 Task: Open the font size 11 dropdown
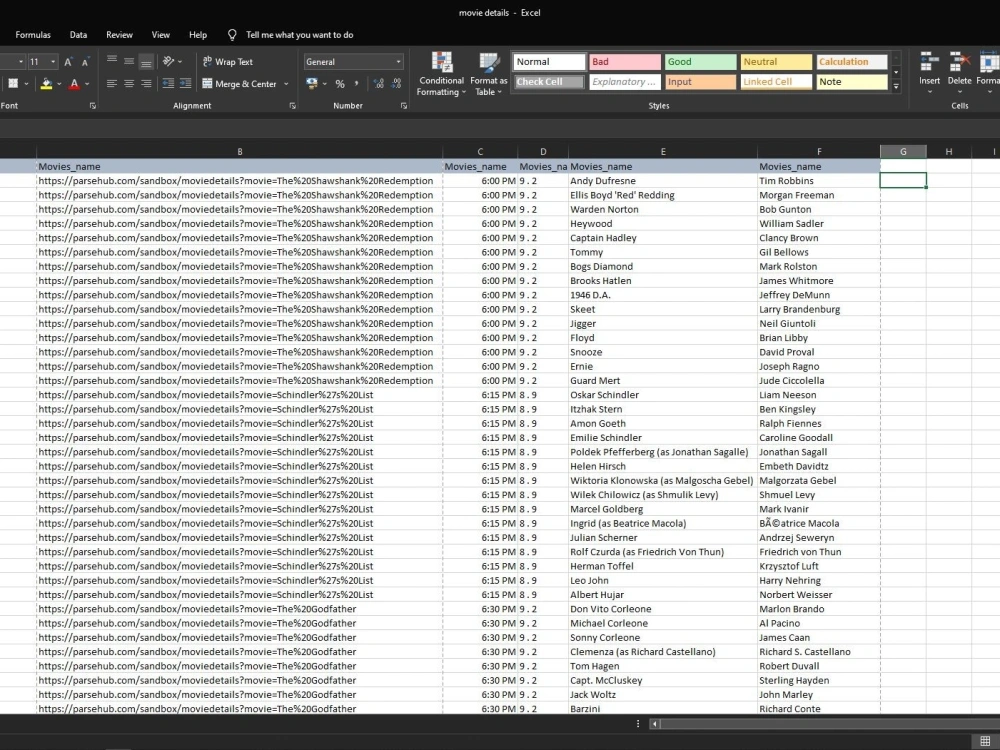pos(53,62)
